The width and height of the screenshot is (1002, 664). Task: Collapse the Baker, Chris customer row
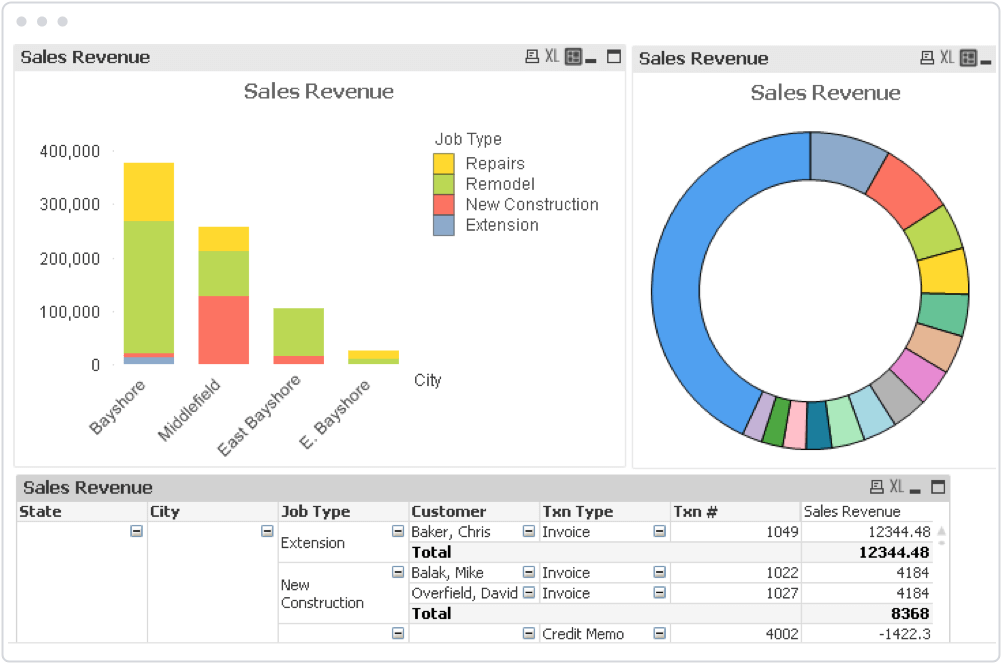coord(528,531)
